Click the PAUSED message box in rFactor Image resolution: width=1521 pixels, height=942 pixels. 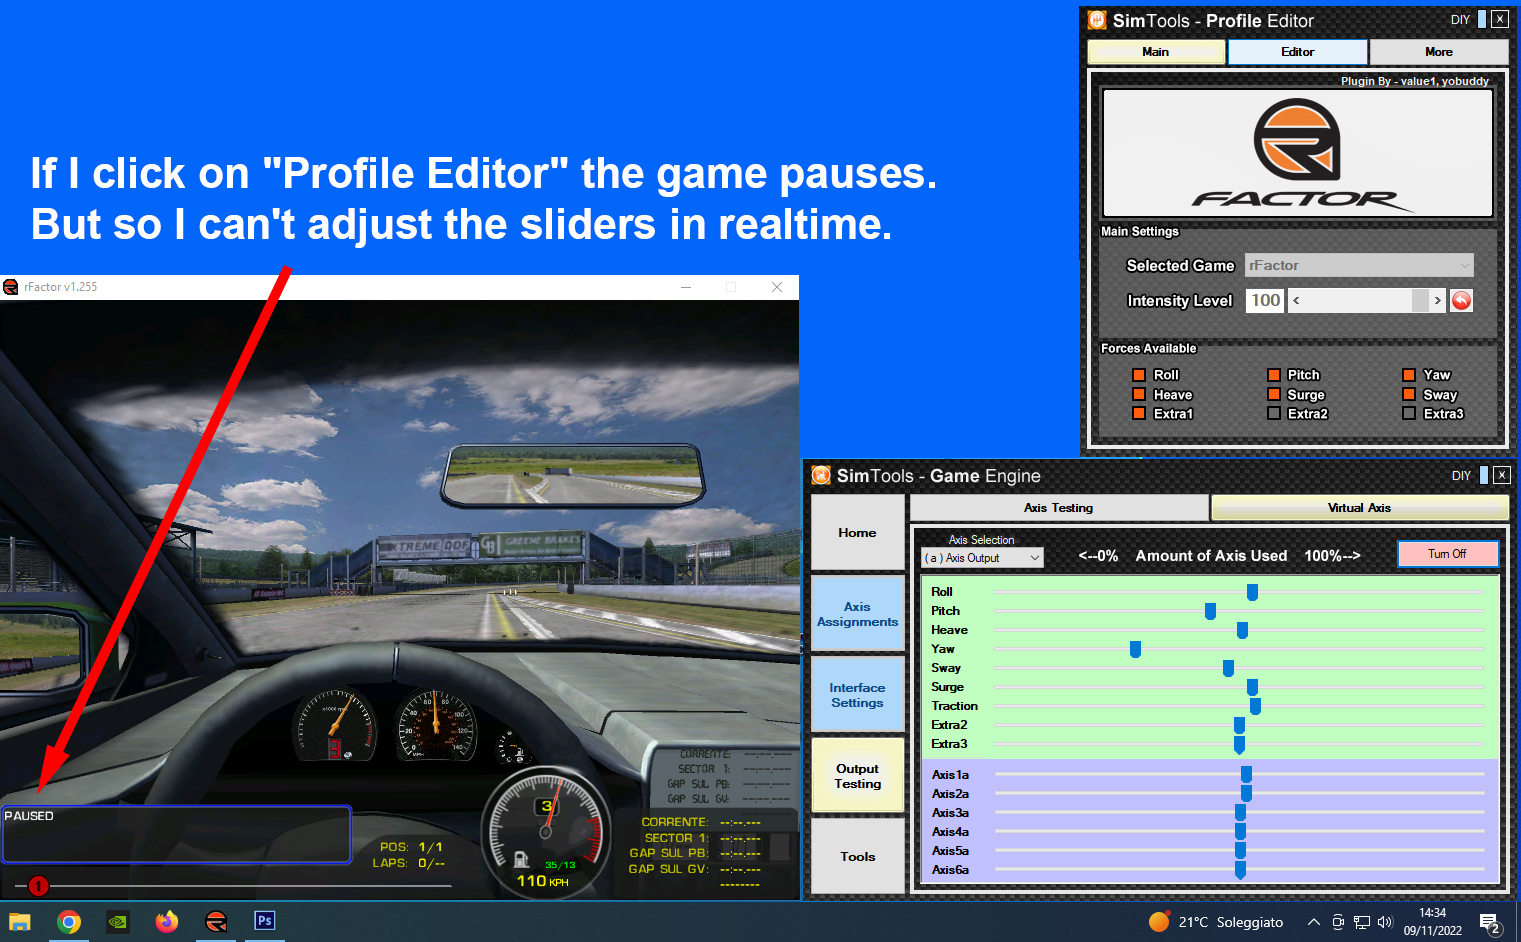coord(177,834)
